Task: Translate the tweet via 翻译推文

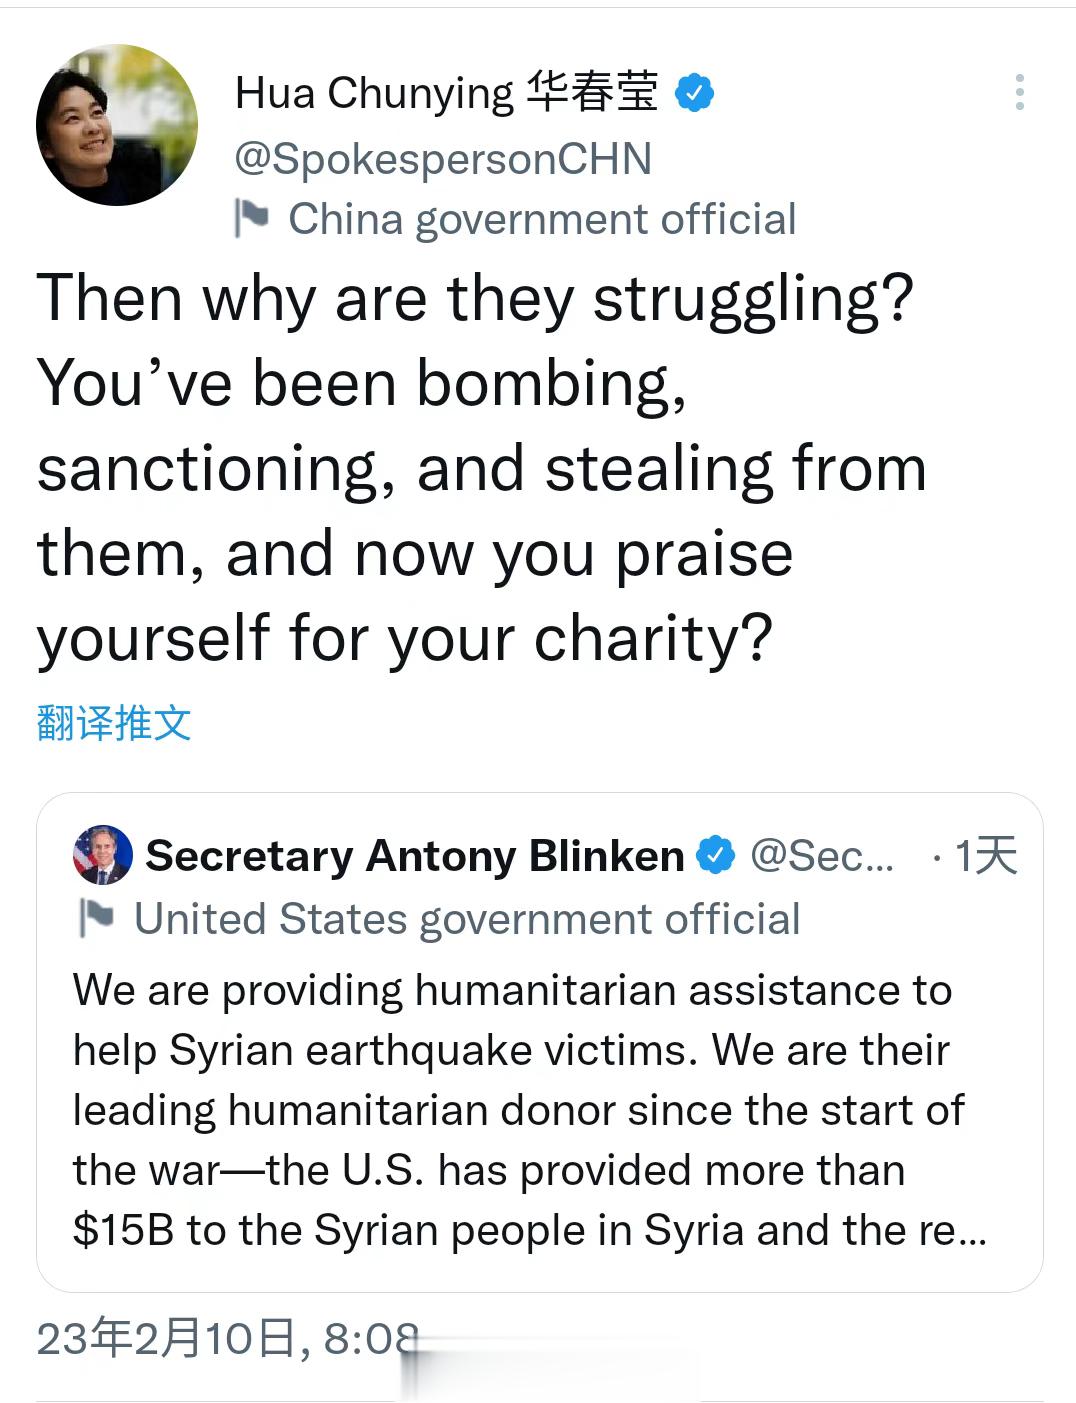Action: point(114,722)
